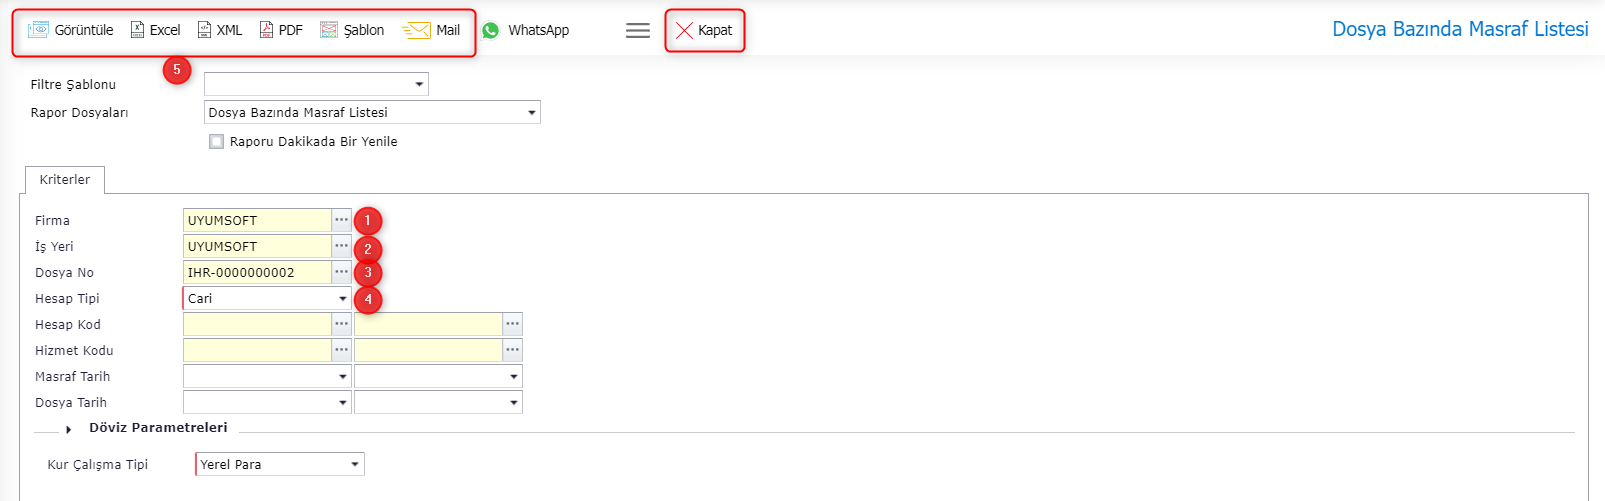Open Firma lookup ellipsis button
This screenshot has height=501, width=1605.
coord(342,220)
